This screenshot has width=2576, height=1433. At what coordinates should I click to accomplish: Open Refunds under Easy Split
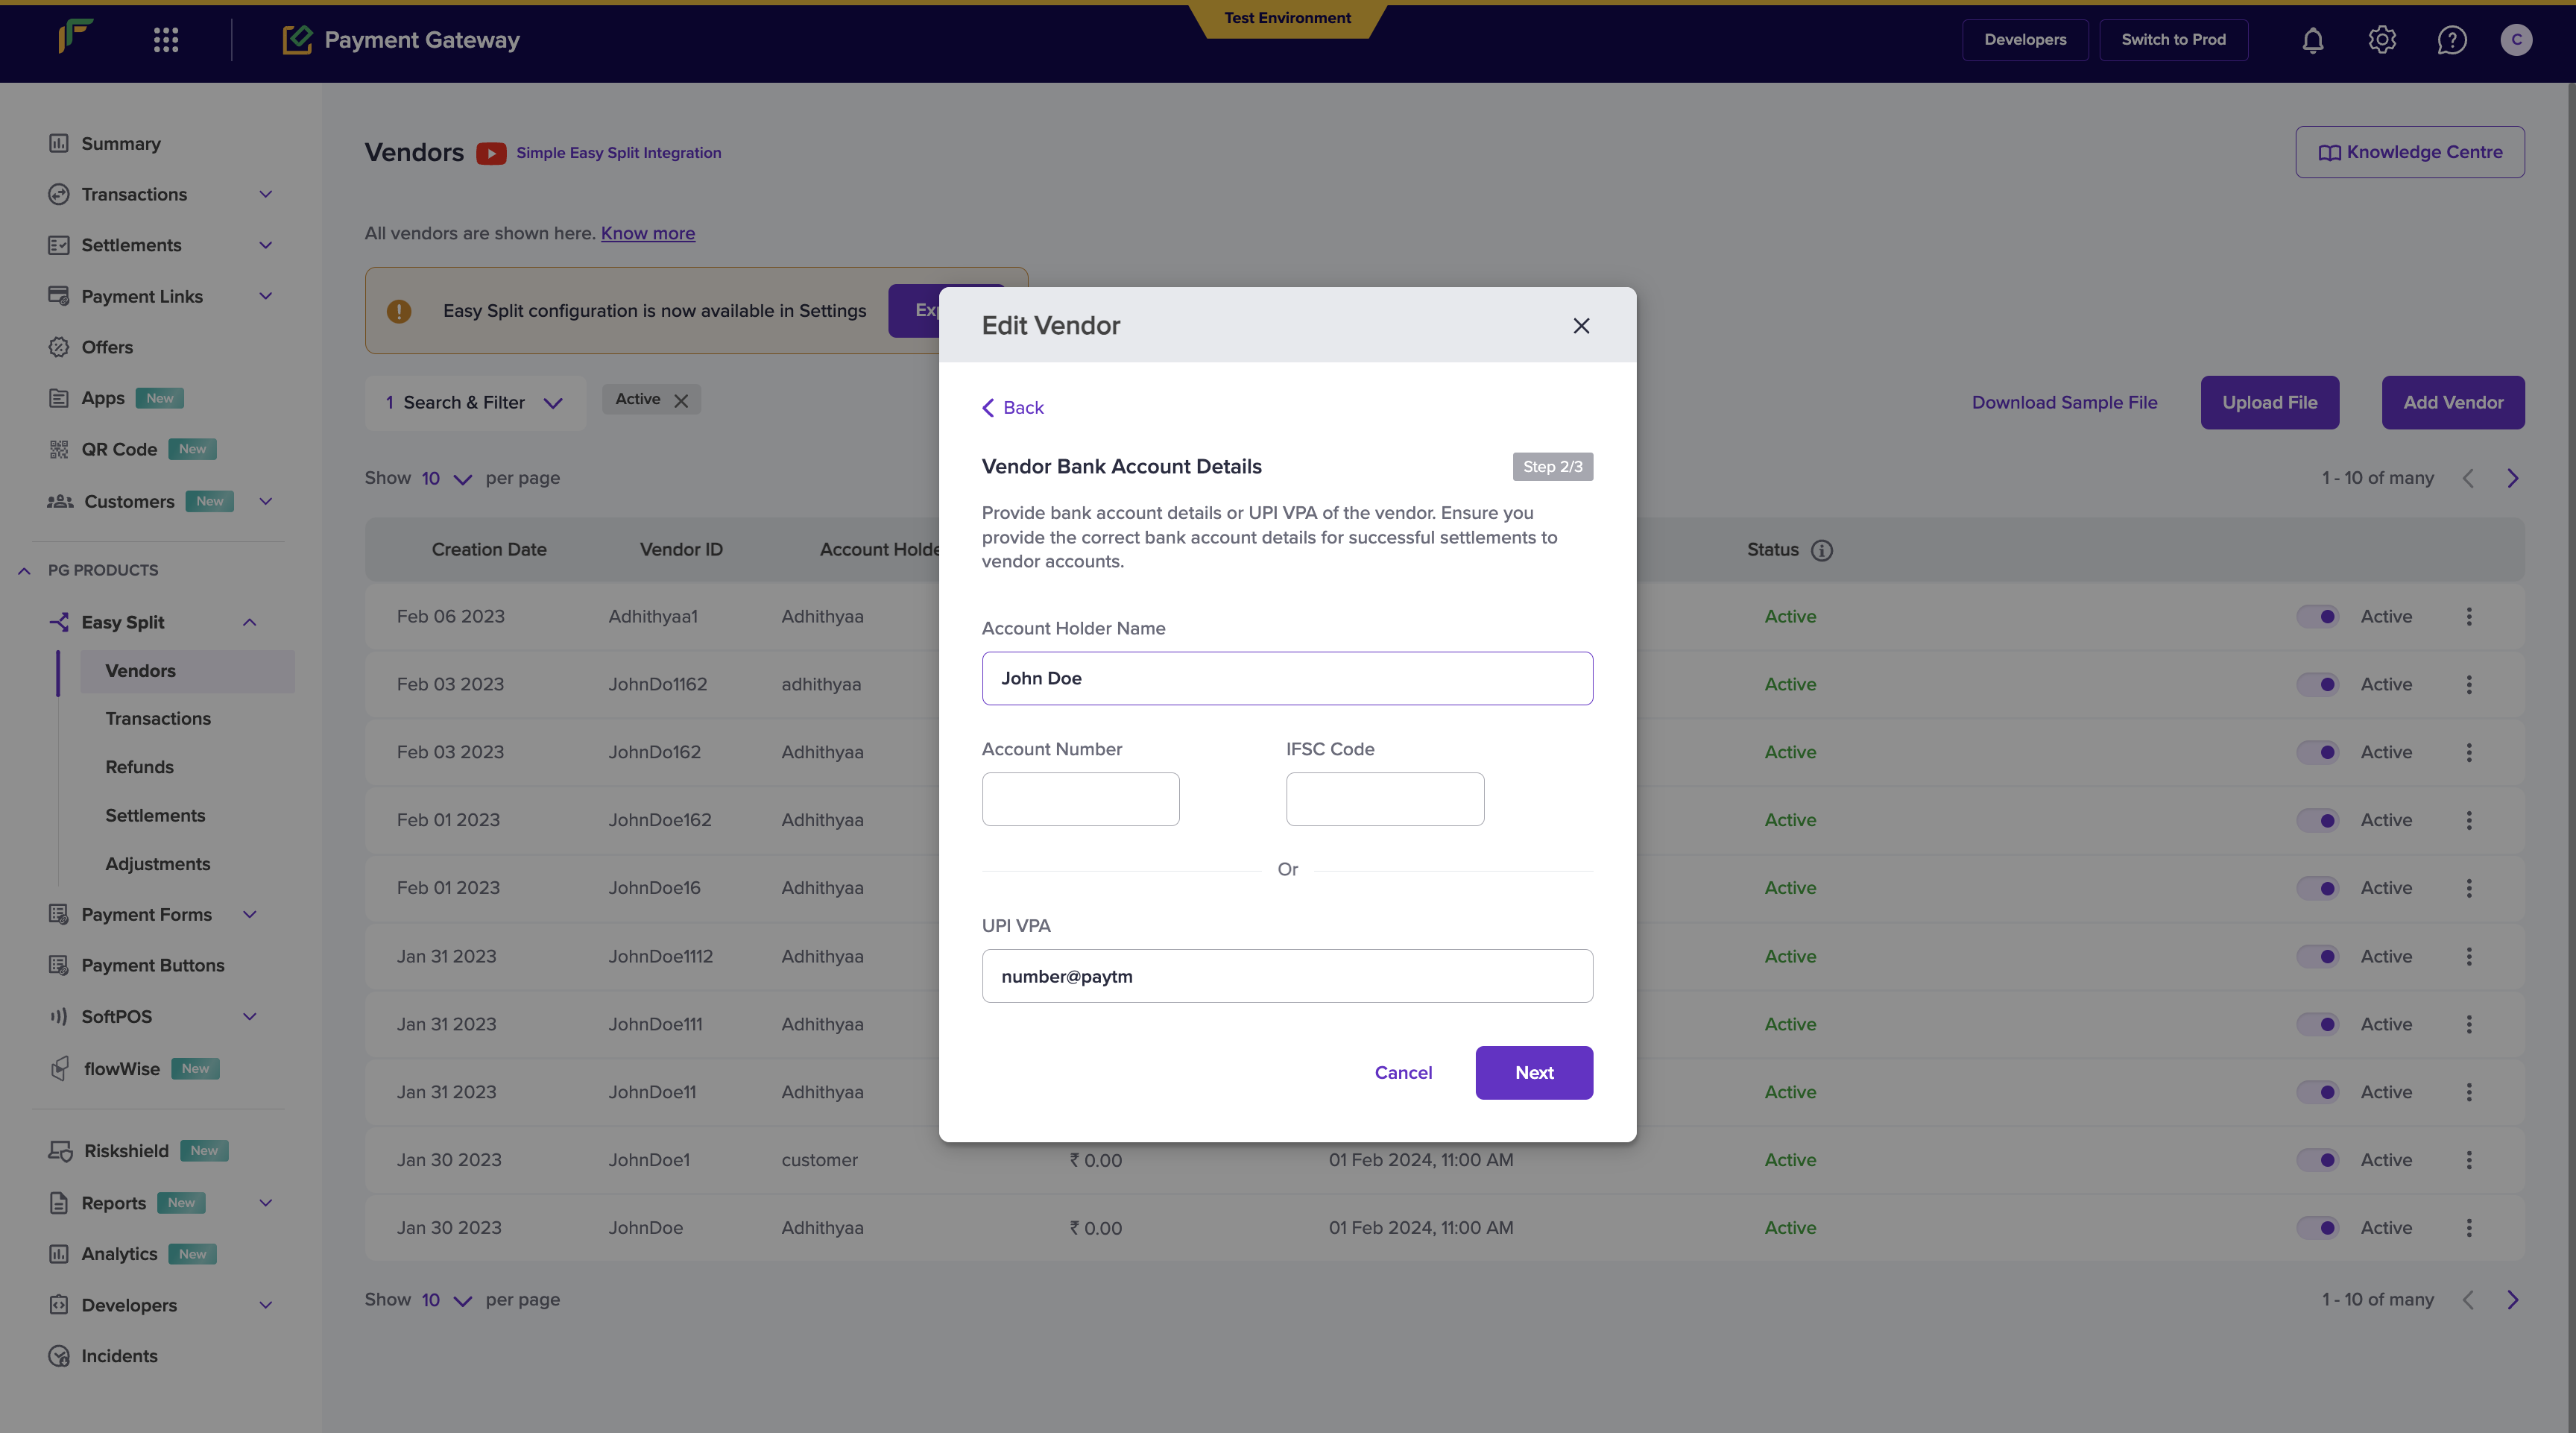(139, 767)
